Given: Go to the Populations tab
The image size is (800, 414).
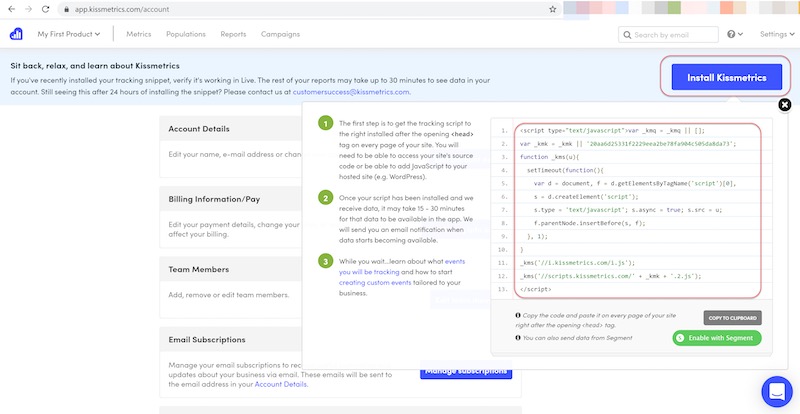Looking at the screenshot, I should click(x=186, y=34).
